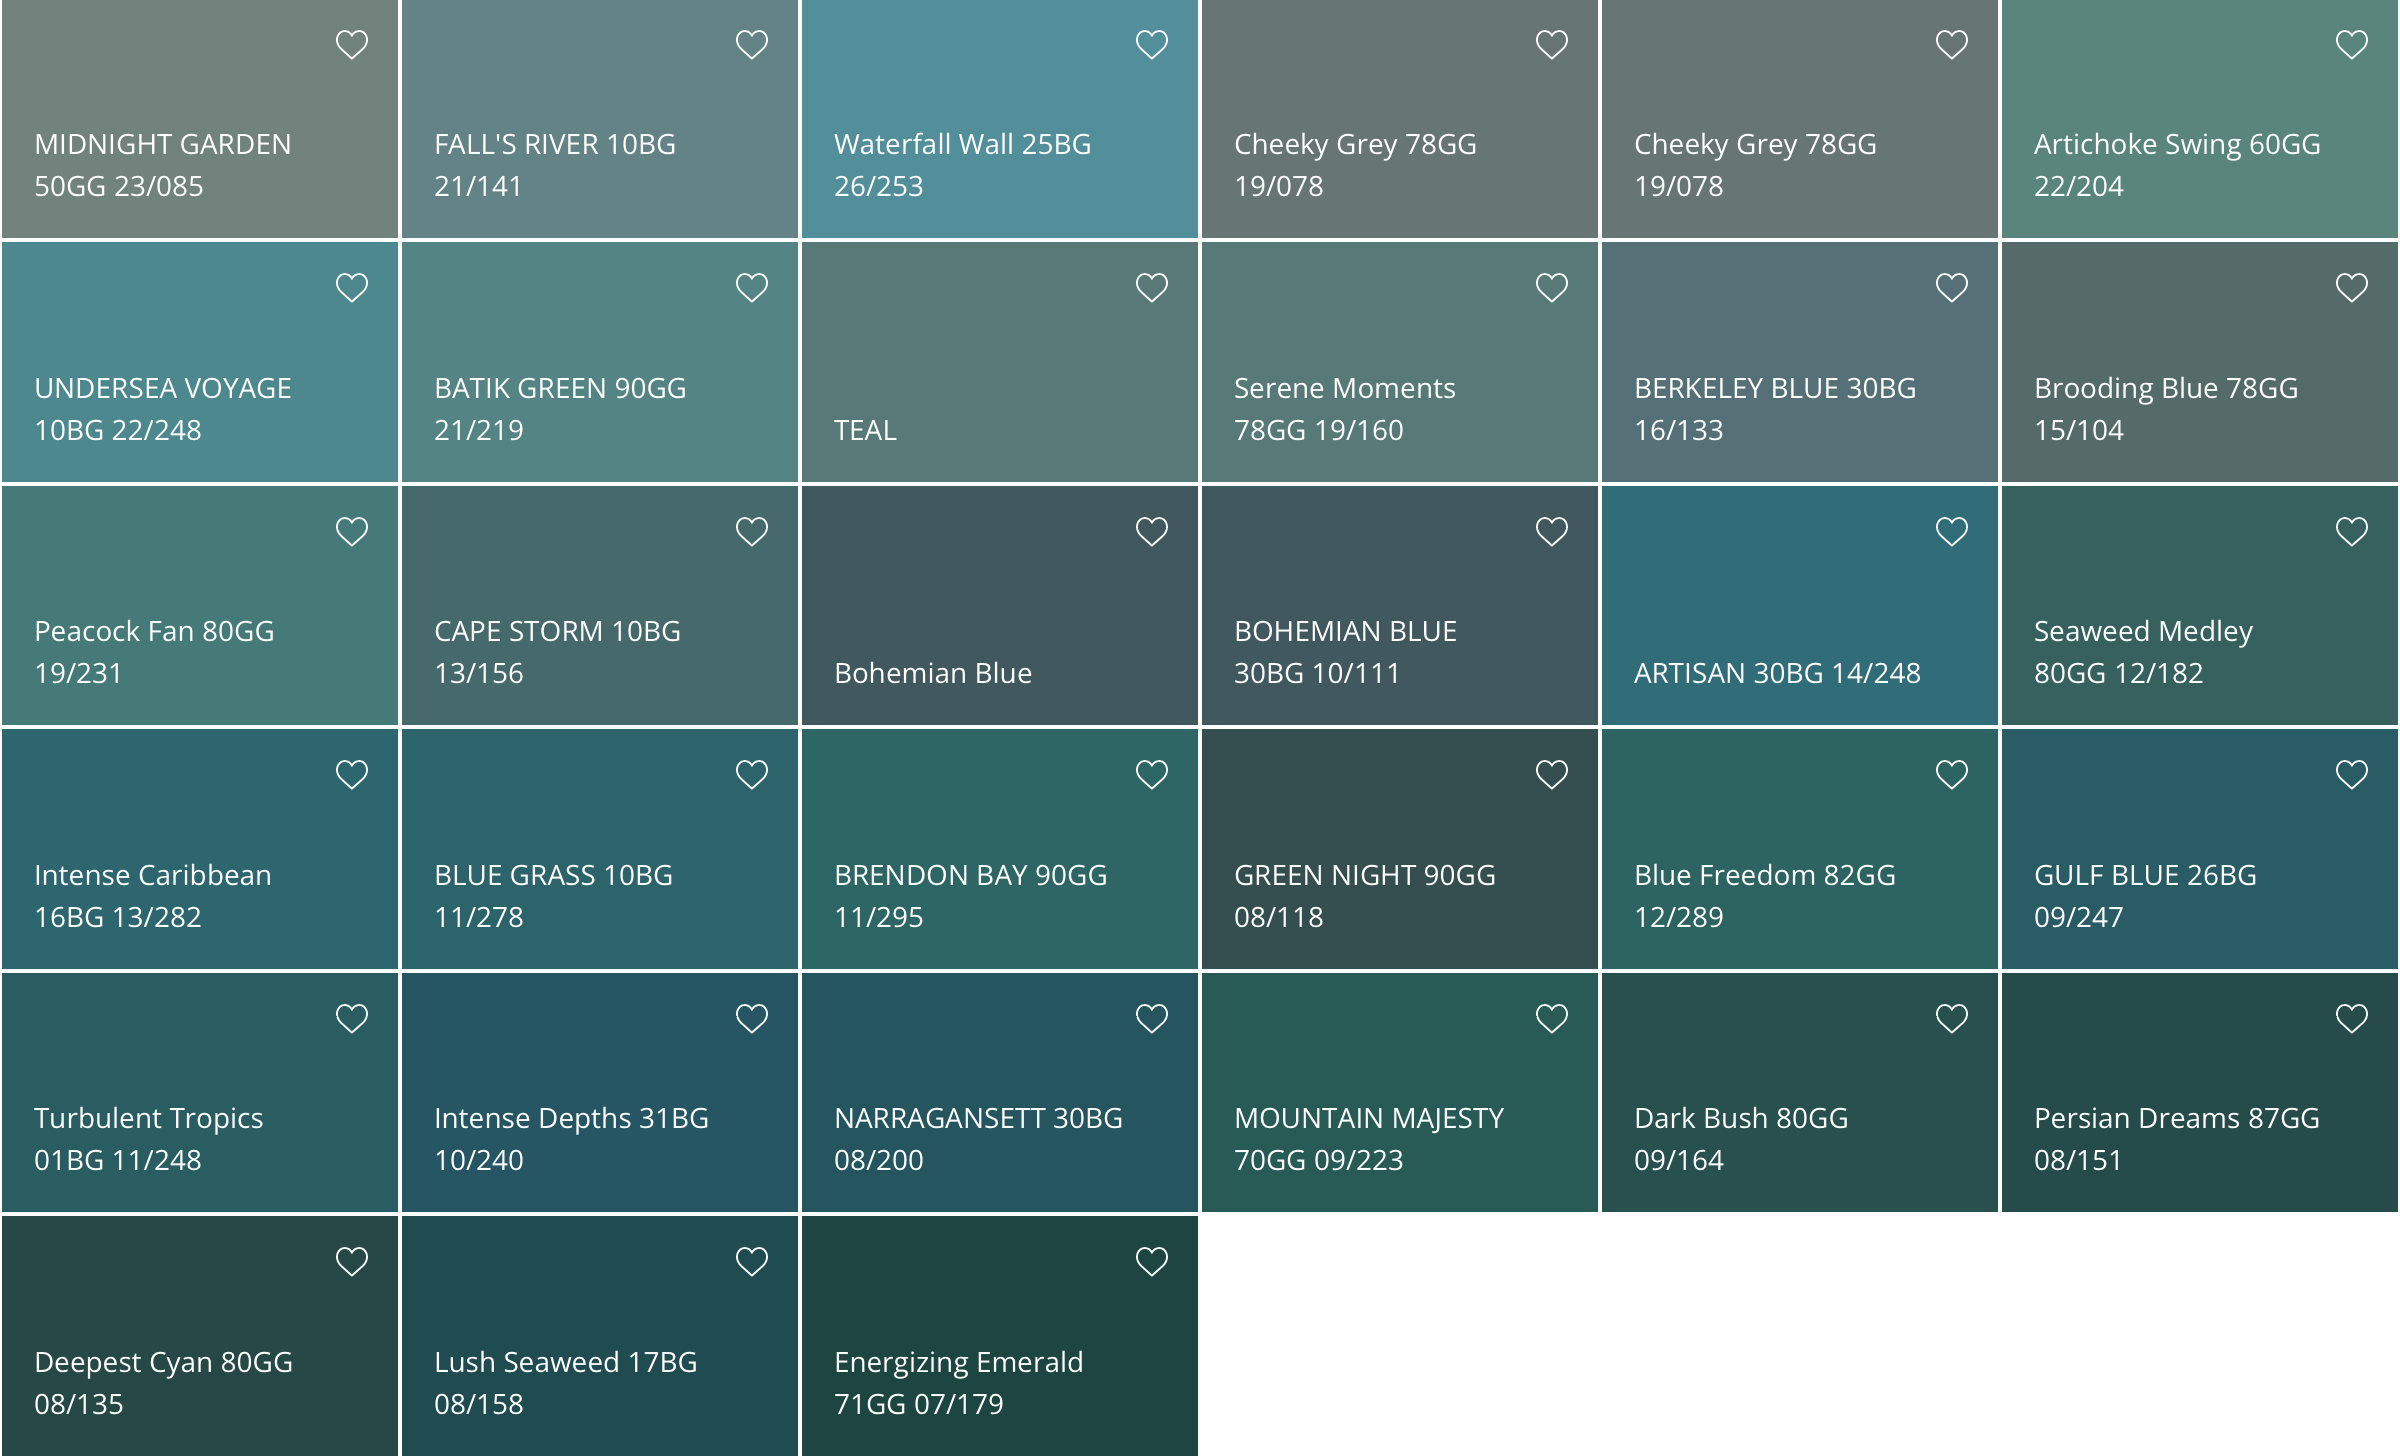Select the Midnight Garden 50GG 23/085 swatch
Image resolution: width=2400 pixels, height=1456 pixels.
click(x=200, y=119)
